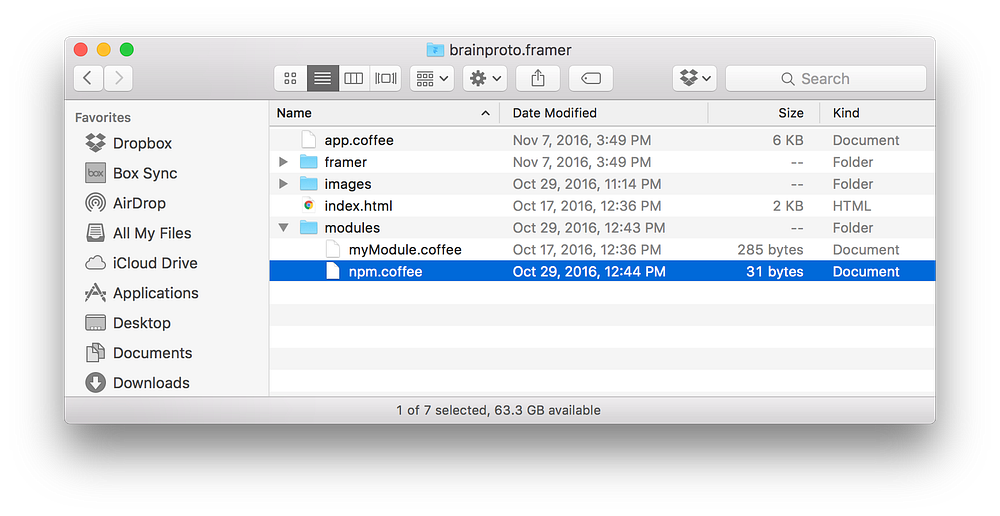The width and height of the screenshot is (1000, 516).
Task: Collapse the modules folder triangle
Action: click(283, 228)
